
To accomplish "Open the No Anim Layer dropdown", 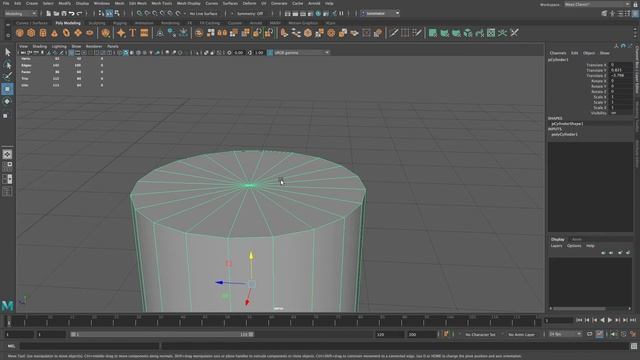I will coord(522,334).
